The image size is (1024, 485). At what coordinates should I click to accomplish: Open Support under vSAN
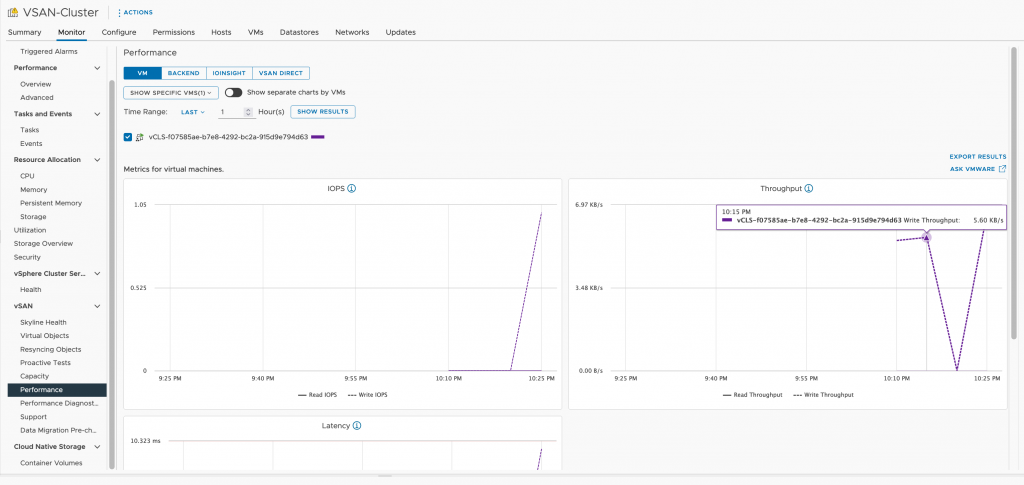33,416
